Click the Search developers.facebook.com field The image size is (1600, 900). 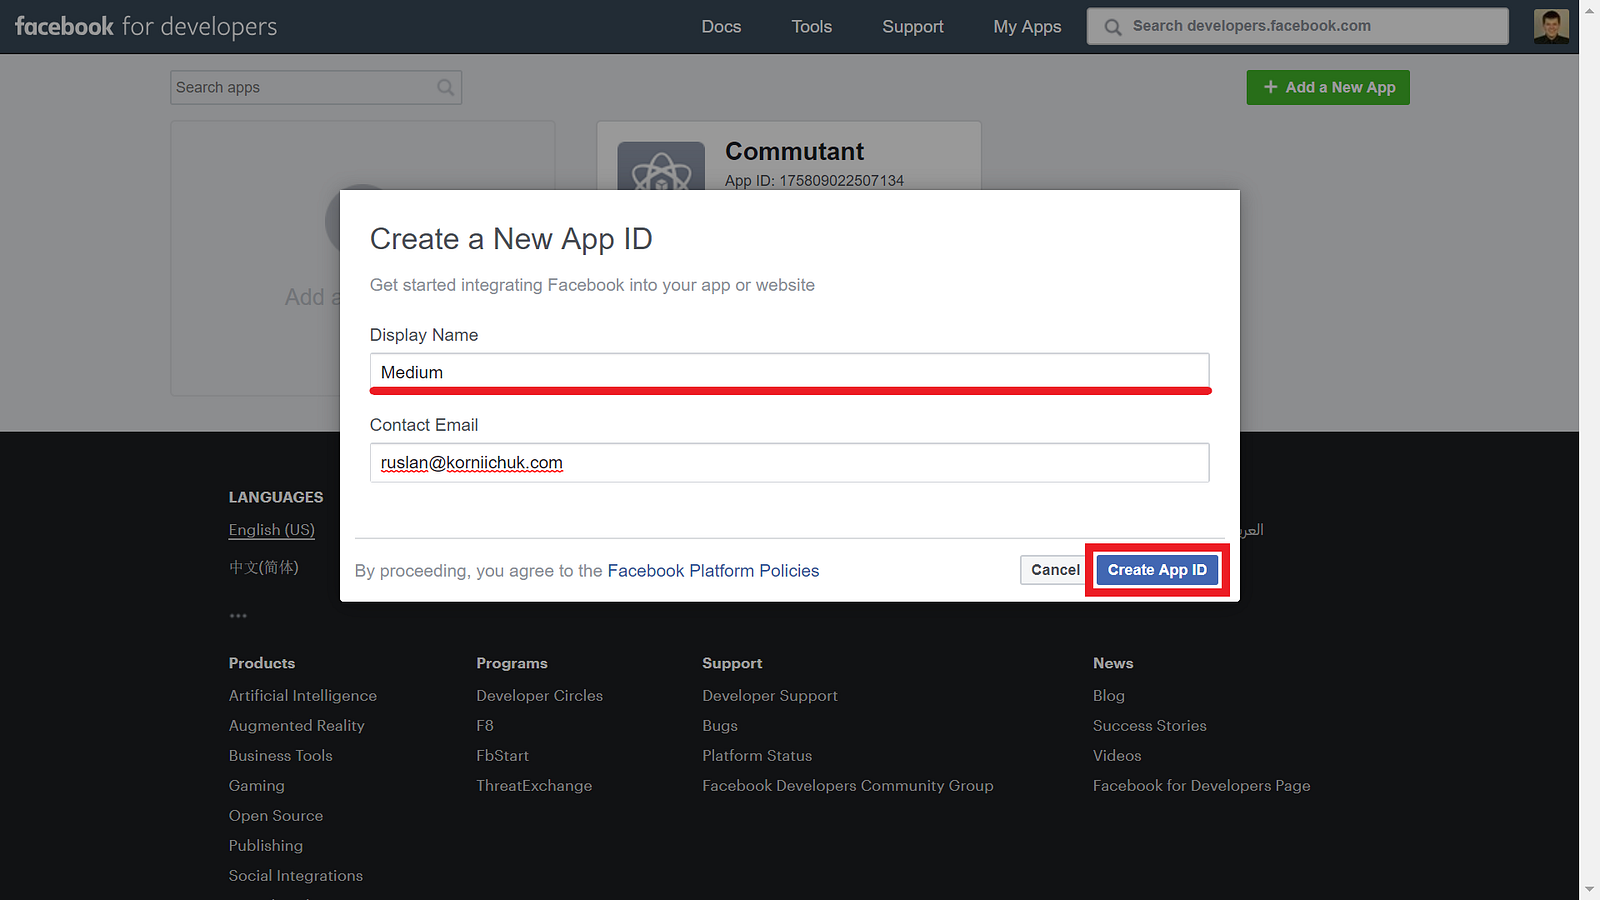[1297, 26]
